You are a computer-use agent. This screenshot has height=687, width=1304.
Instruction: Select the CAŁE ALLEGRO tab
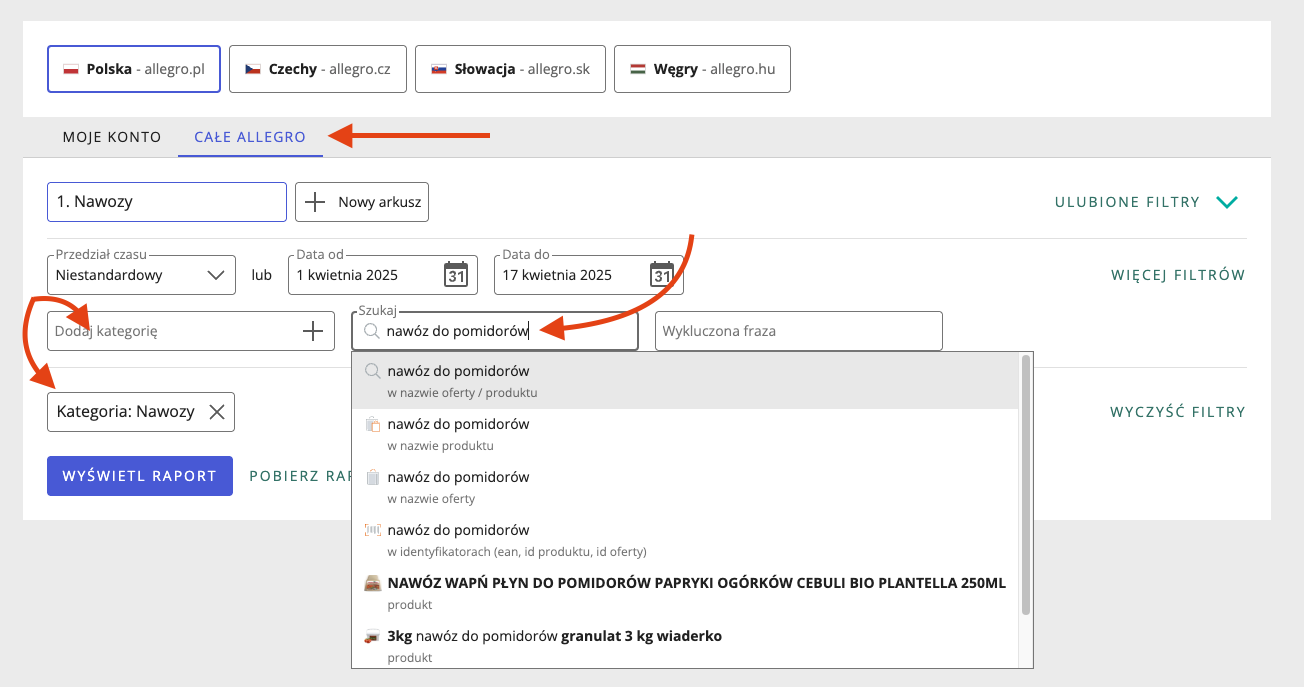(x=249, y=137)
